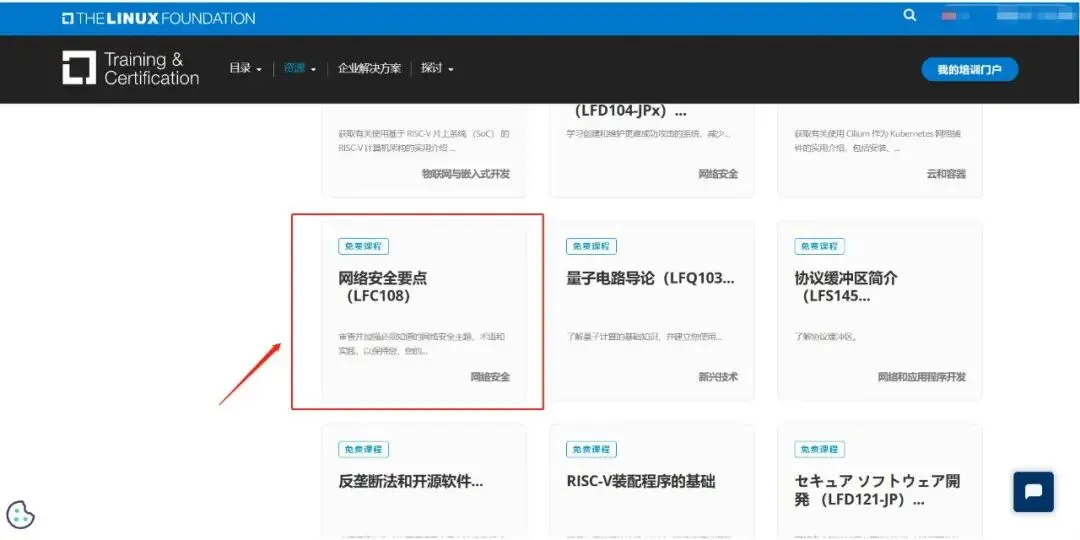Click 物联网与嵌入式开发 category label
This screenshot has width=1080, height=540.
pyautogui.click(x=466, y=174)
